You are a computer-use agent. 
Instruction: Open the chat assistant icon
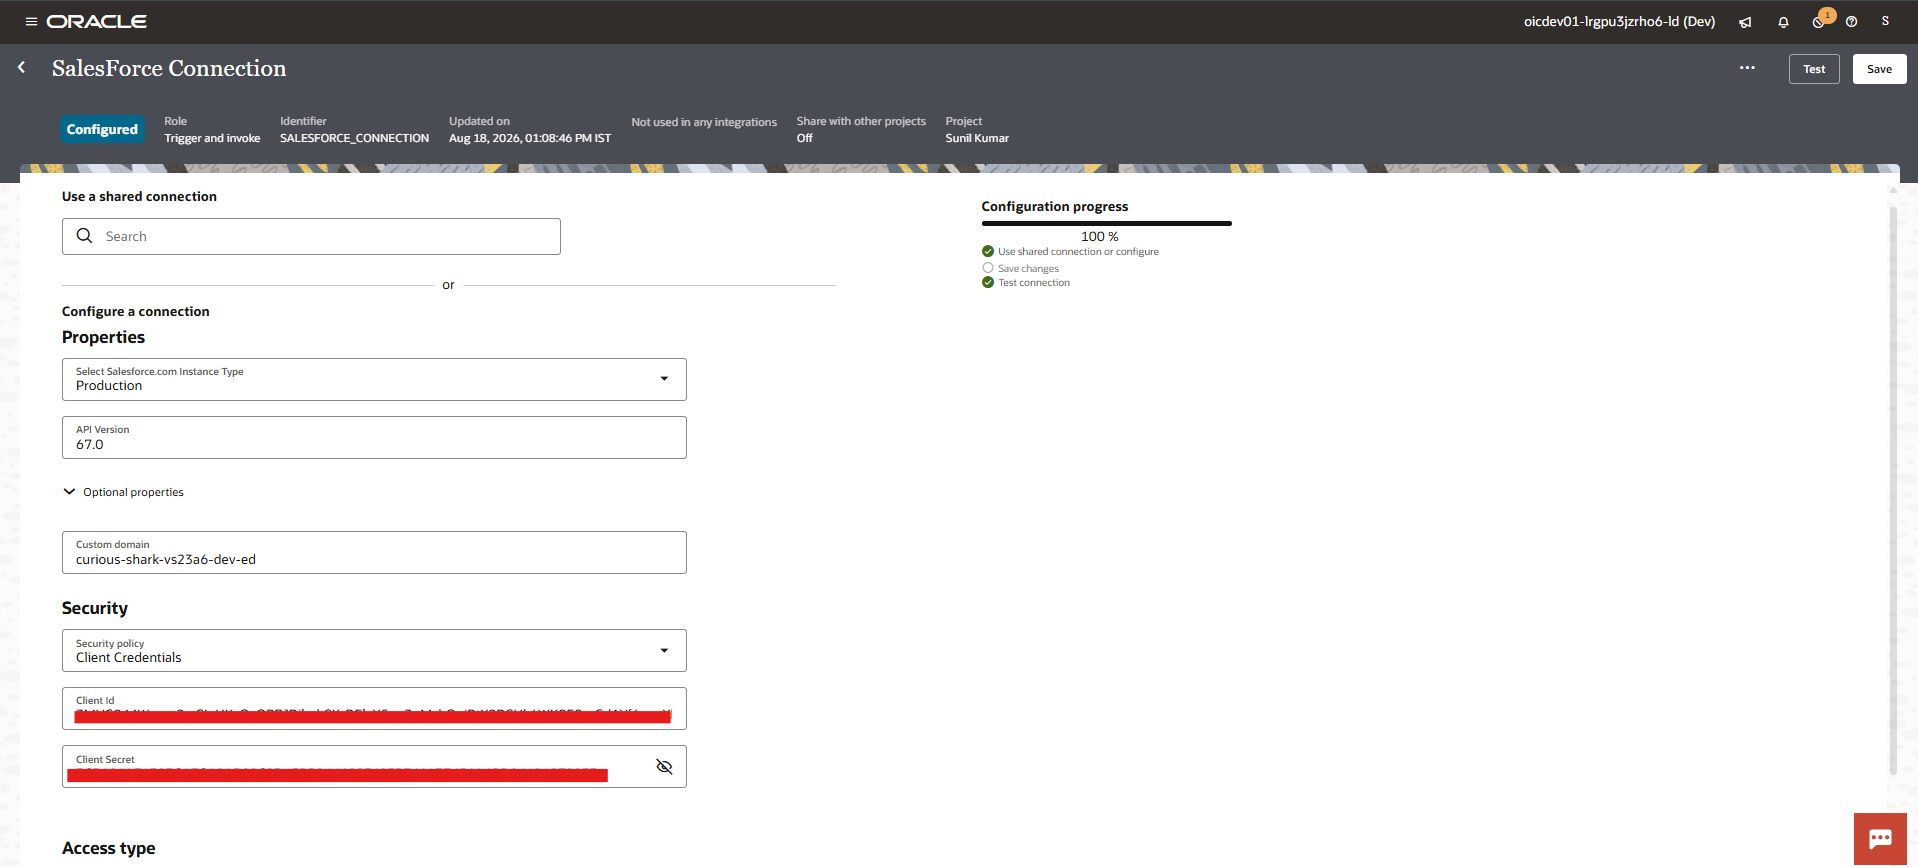[x=1880, y=838]
